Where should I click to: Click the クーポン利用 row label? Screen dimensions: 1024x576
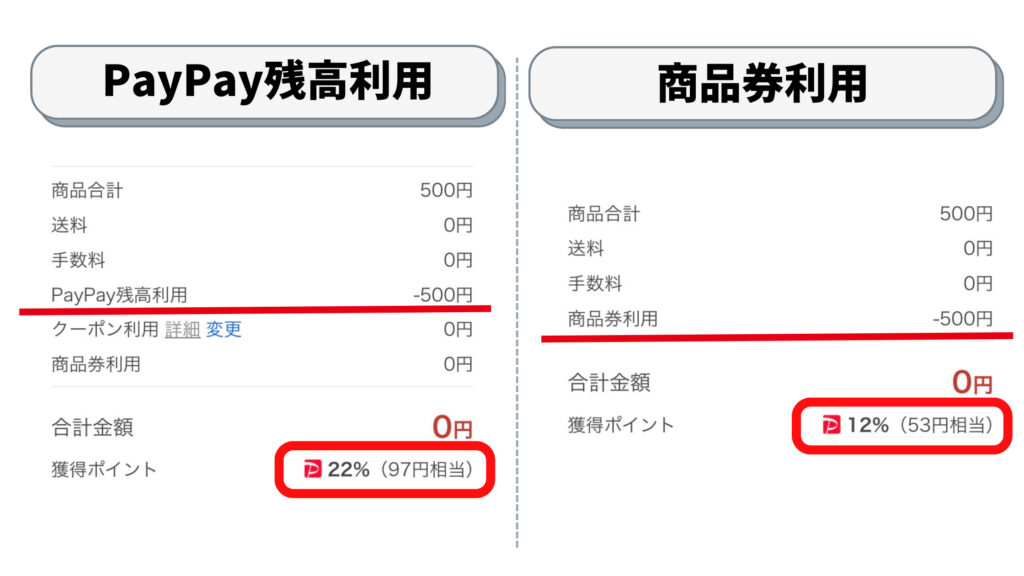click(x=105, y=329)
